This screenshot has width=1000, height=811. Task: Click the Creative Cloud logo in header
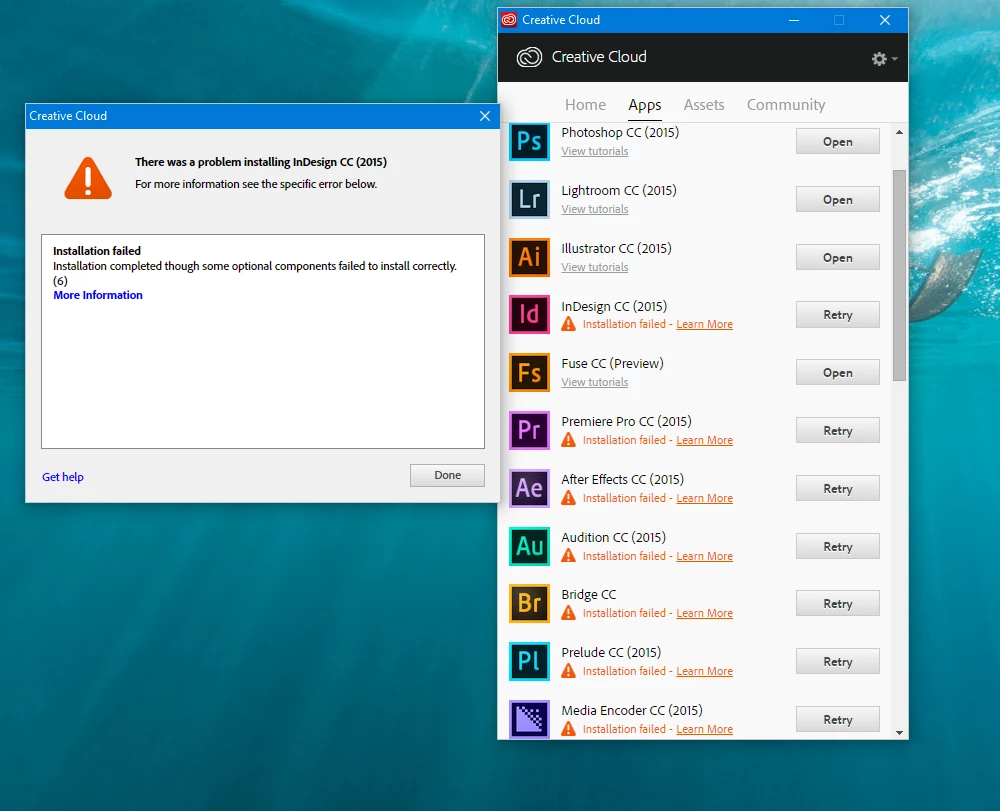pos(529,57)
